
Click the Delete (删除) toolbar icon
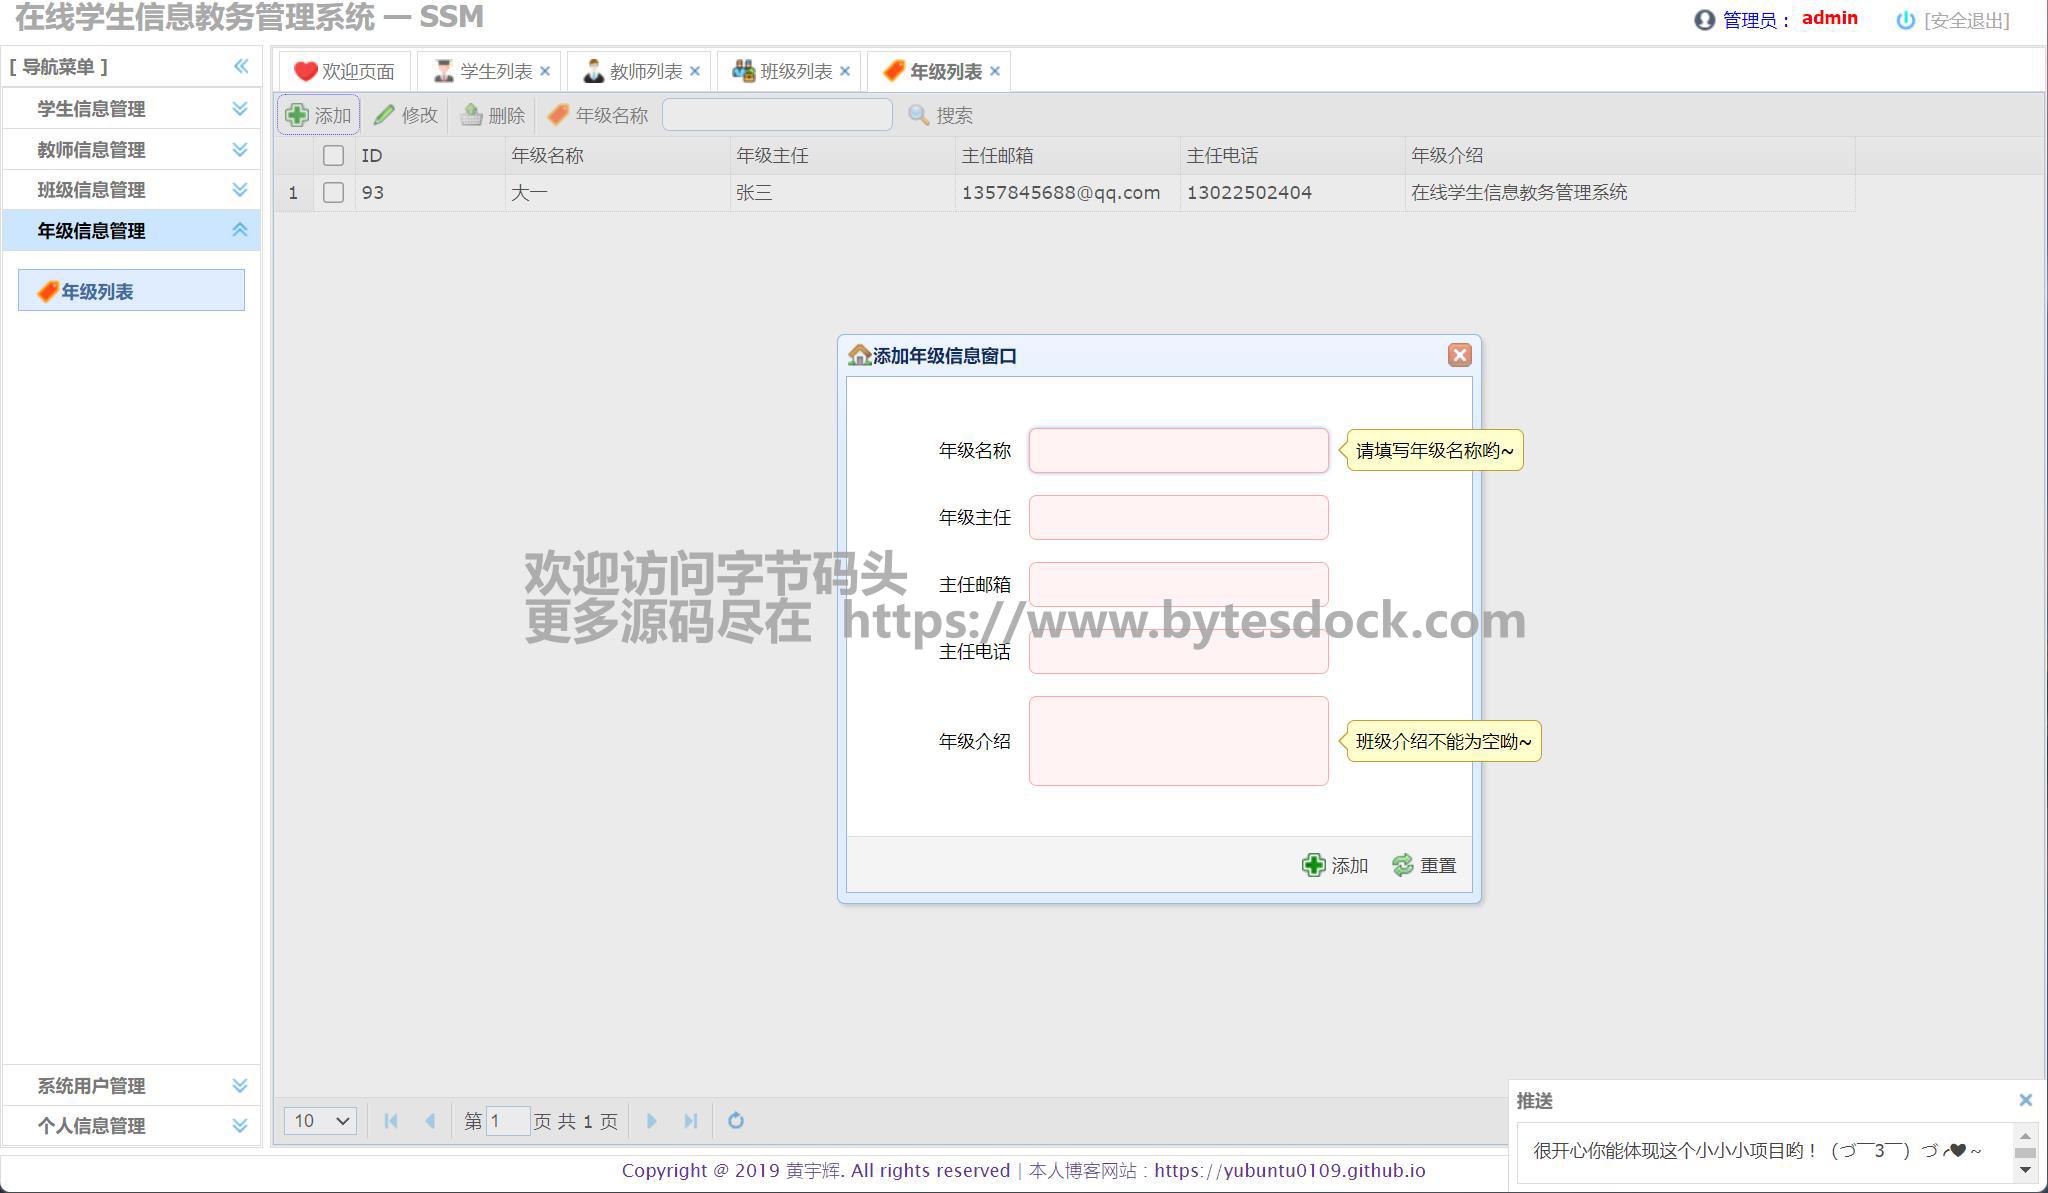pyautogui.click(x=472, y=115)
